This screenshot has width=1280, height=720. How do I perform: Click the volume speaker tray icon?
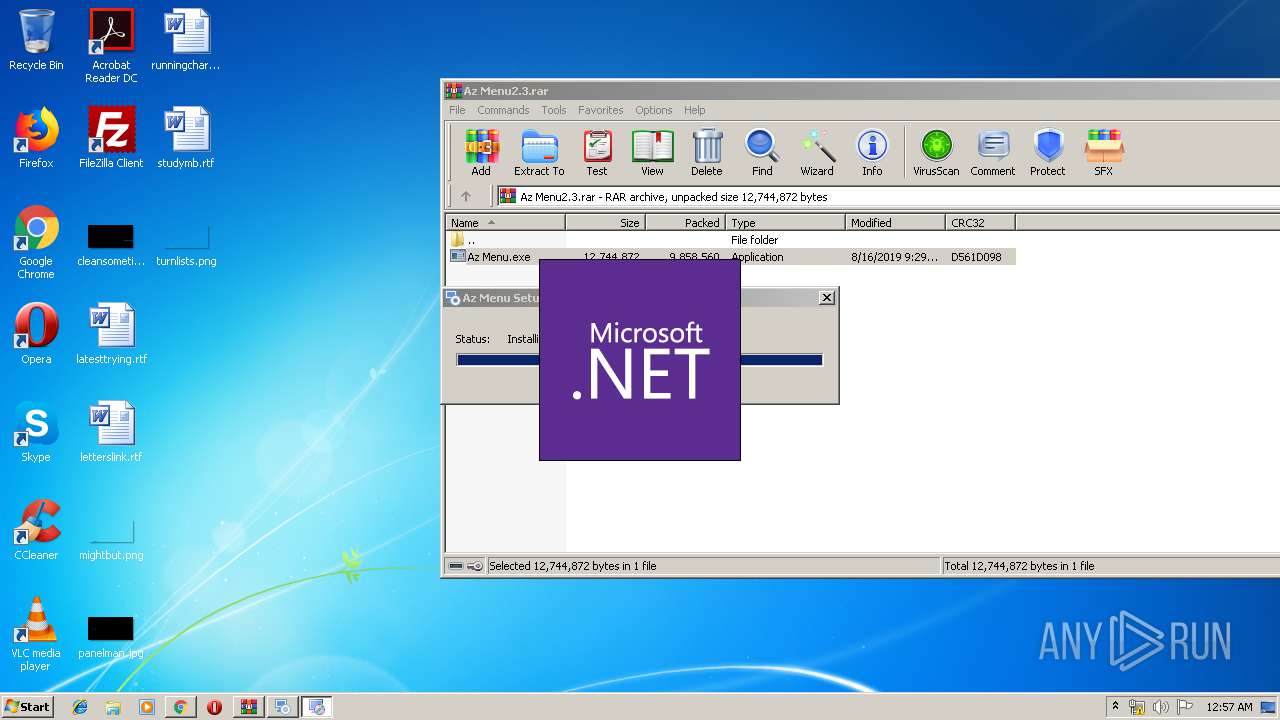tap(1161, 707)
